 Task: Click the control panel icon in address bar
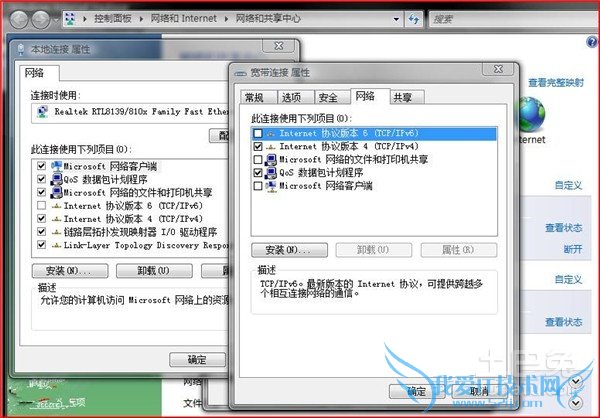click(x=70, y=18)
